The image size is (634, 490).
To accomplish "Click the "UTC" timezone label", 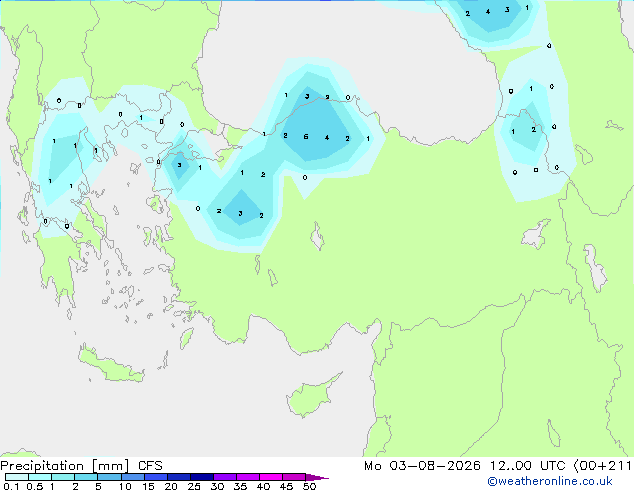I will [552, 466].
